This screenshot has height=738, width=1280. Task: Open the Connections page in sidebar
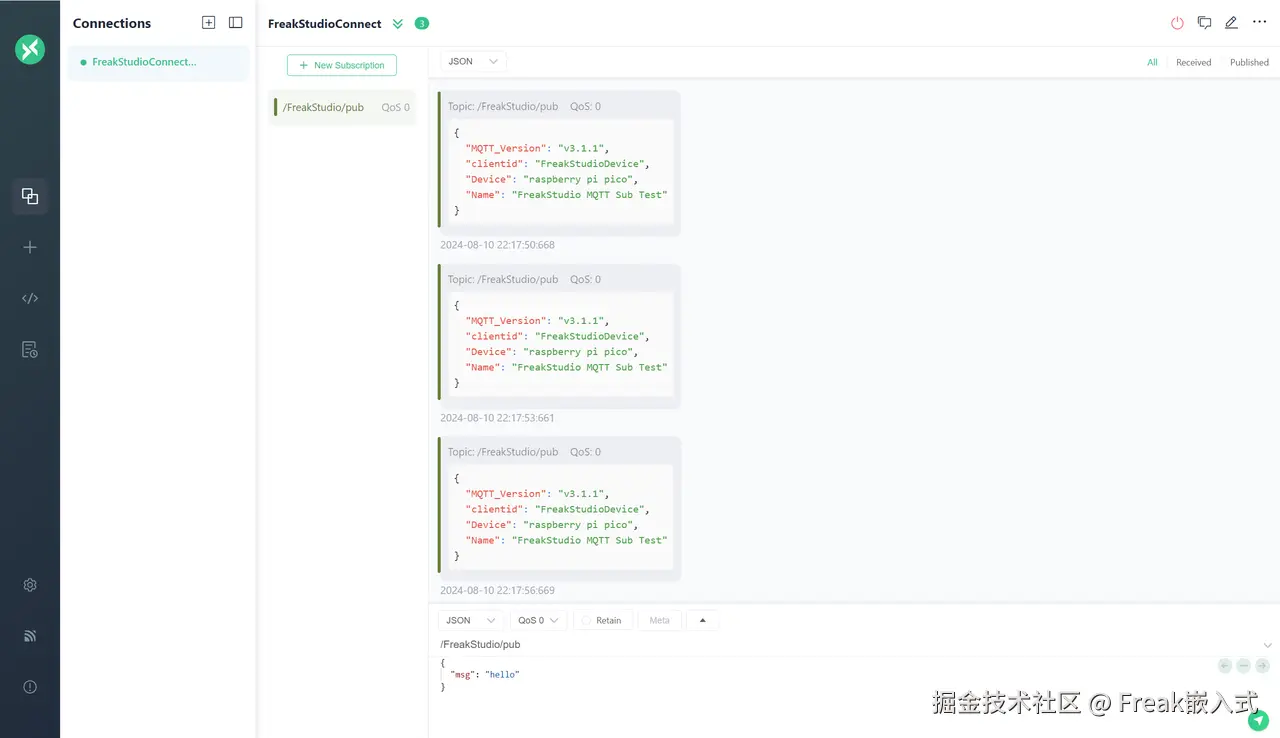coord(30,196)
